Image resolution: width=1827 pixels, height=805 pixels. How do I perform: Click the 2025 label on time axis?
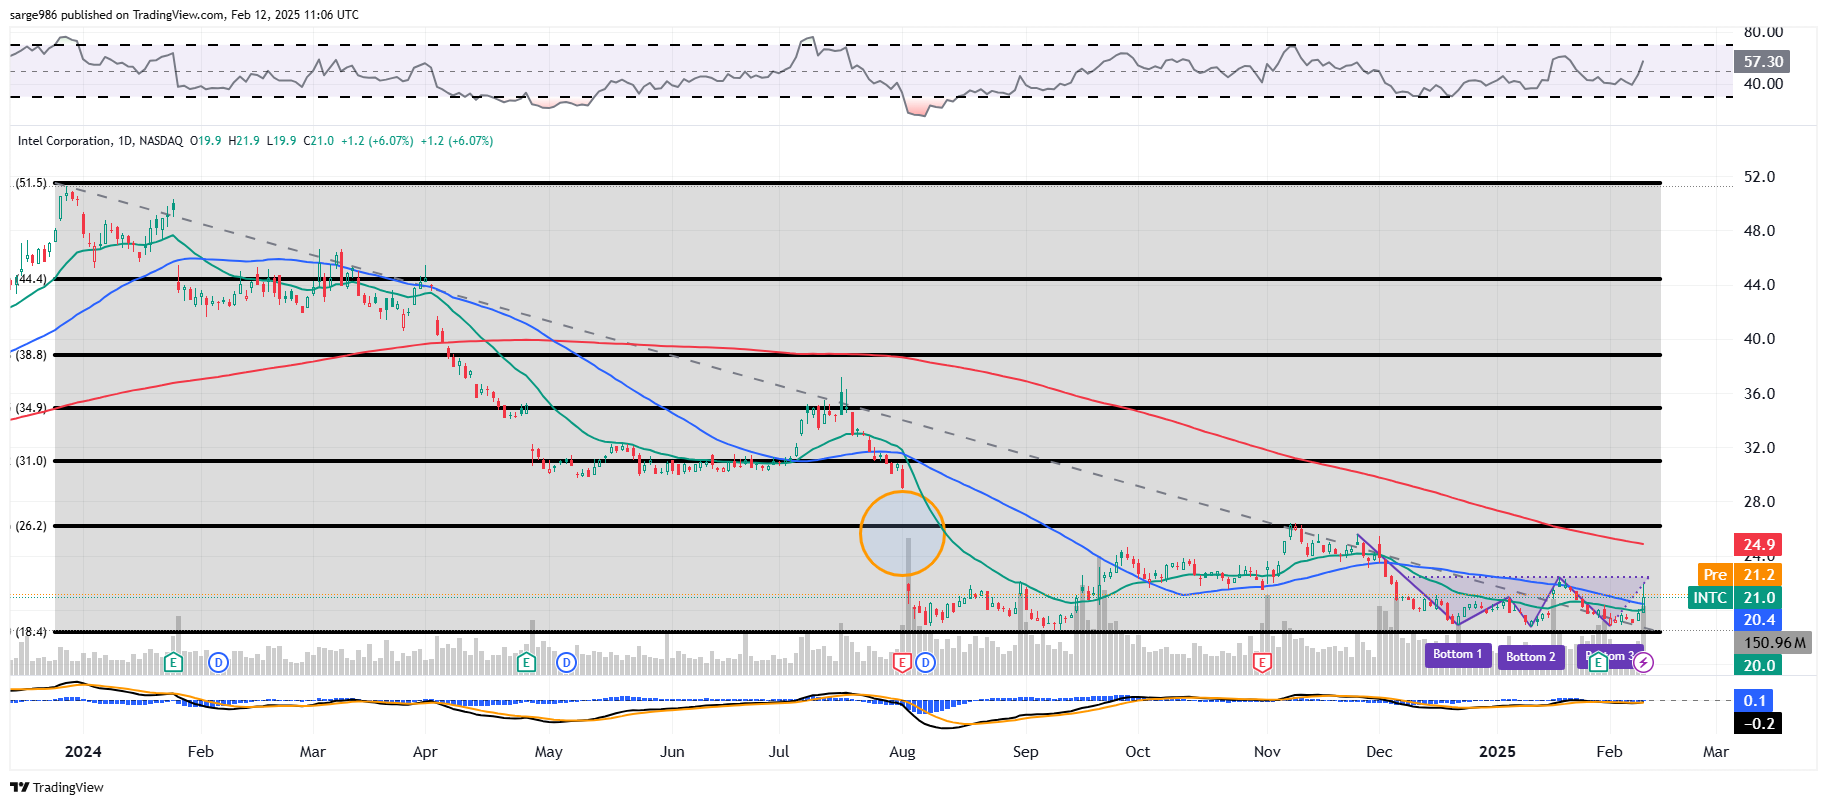(x=1497, y=752)
